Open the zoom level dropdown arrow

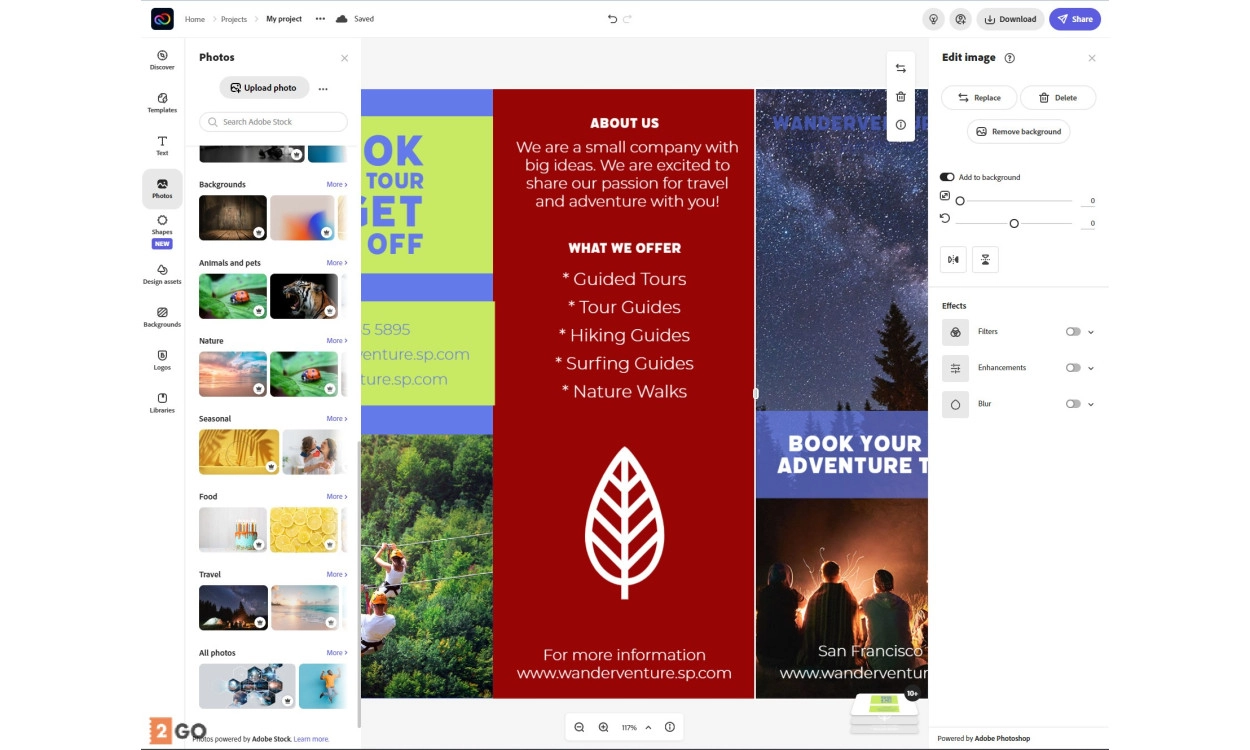(x=648, y=727)
